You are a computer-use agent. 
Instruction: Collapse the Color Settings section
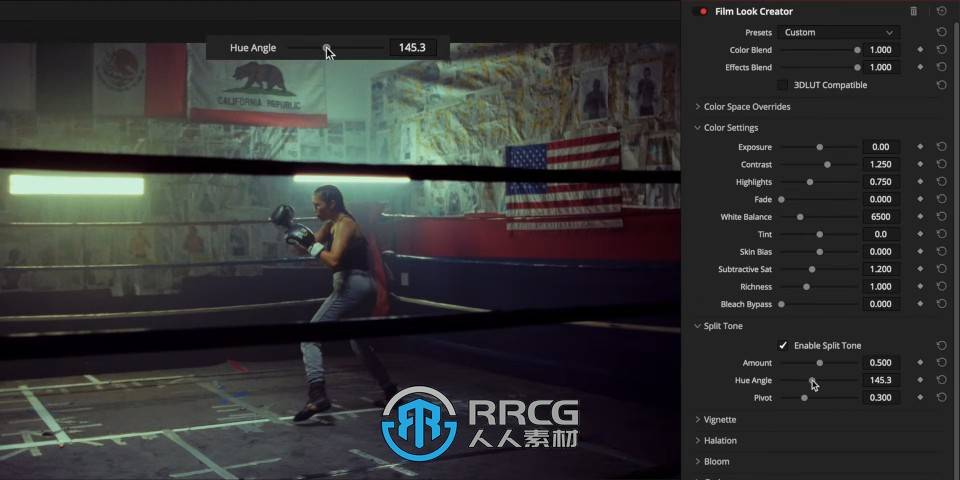click(730, 128)
